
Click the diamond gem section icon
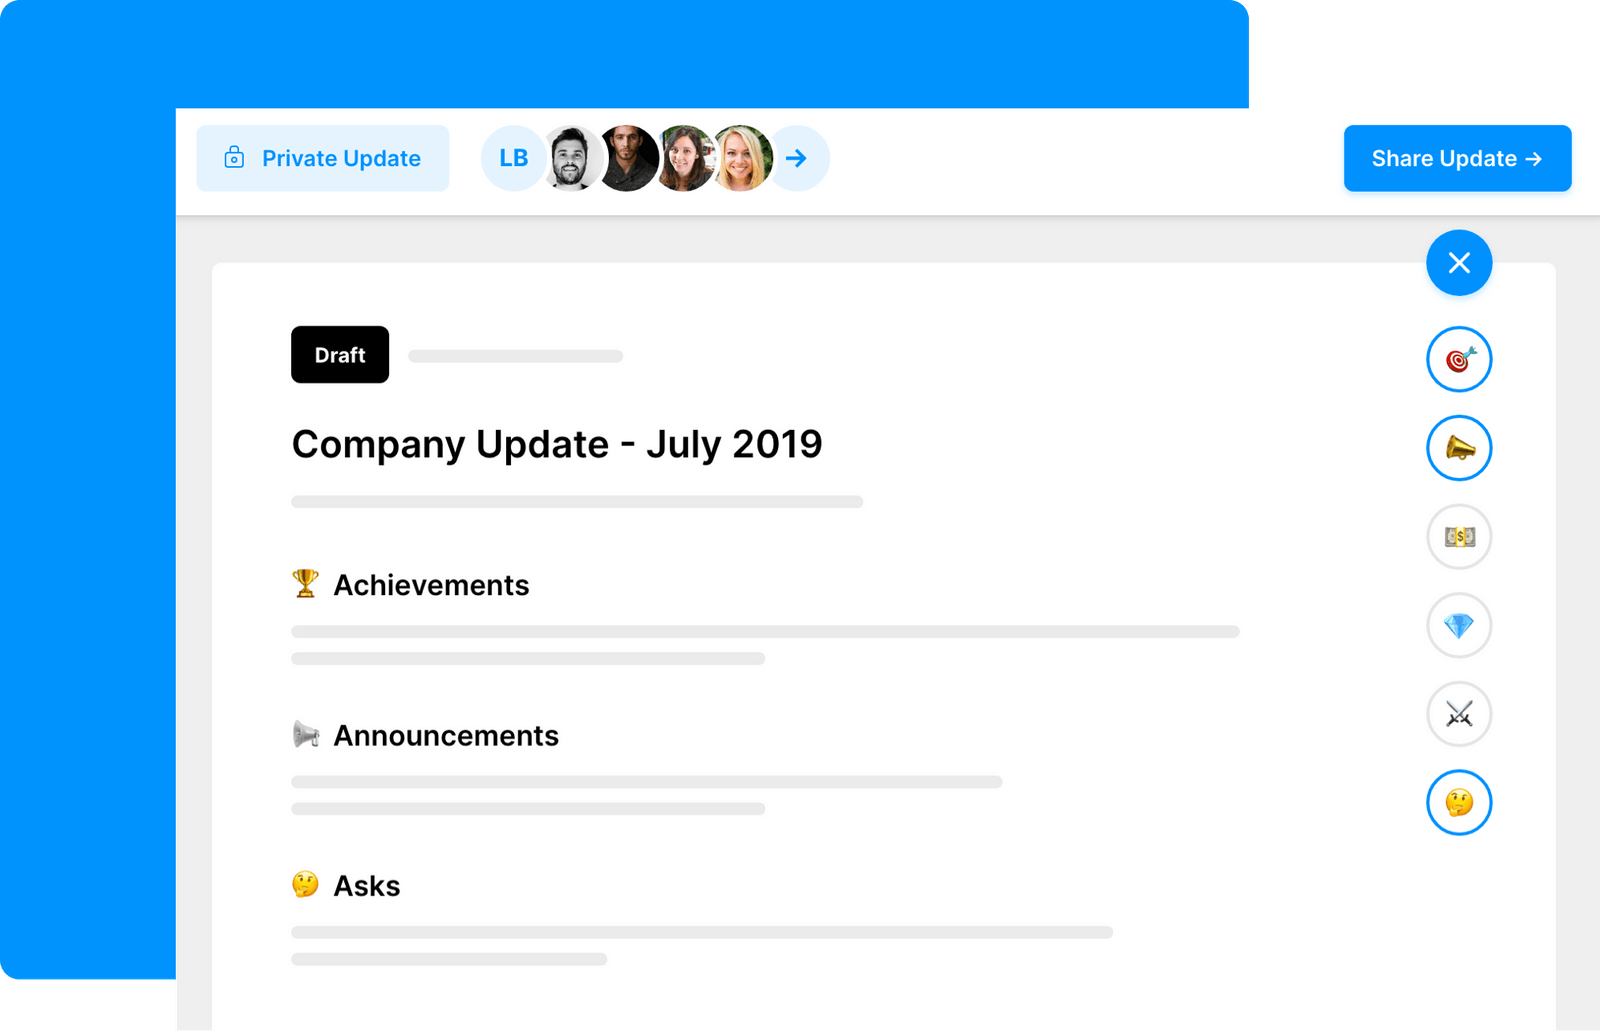[1457, 625]
